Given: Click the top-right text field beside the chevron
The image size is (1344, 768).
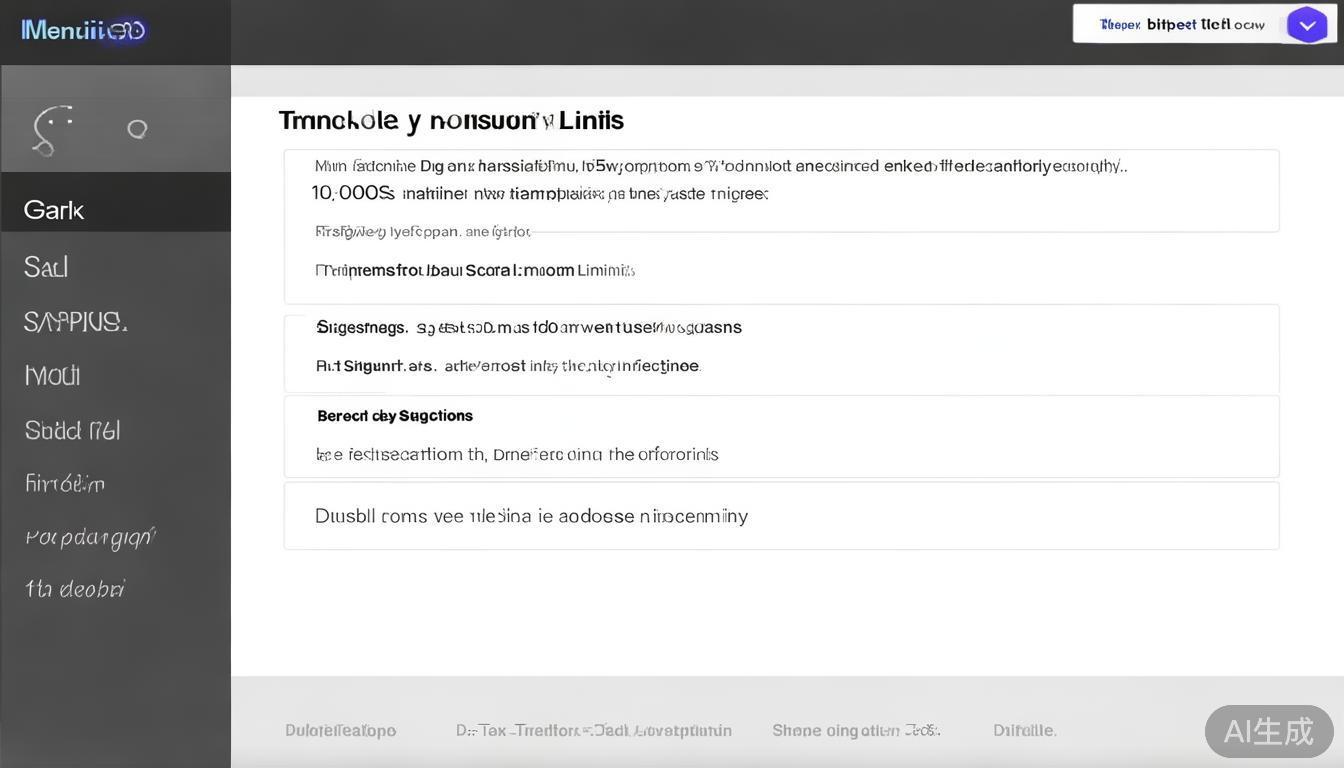Looking at the screenshot, I should click(1180, 25).
